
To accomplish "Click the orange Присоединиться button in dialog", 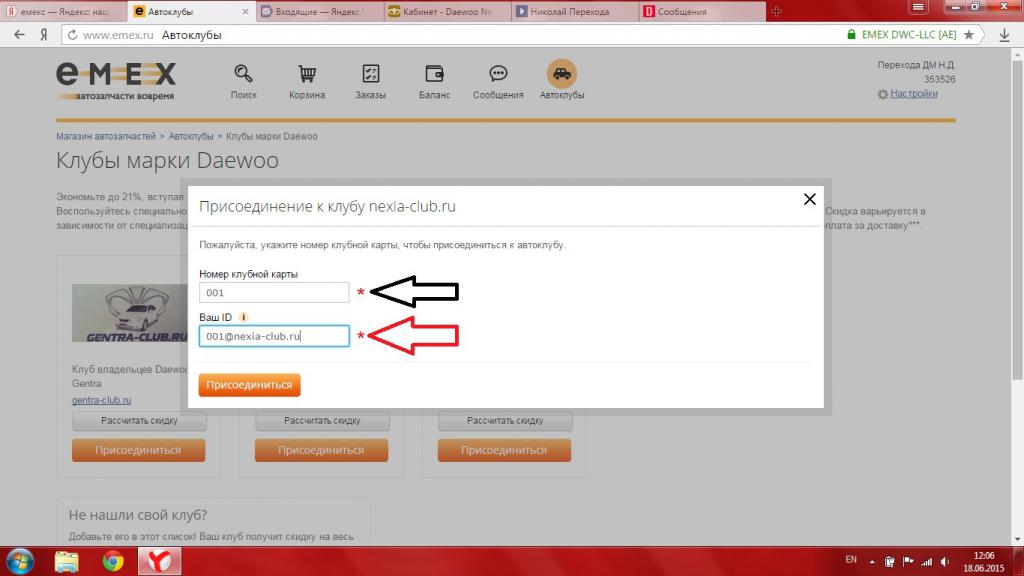I will point(249,385).
